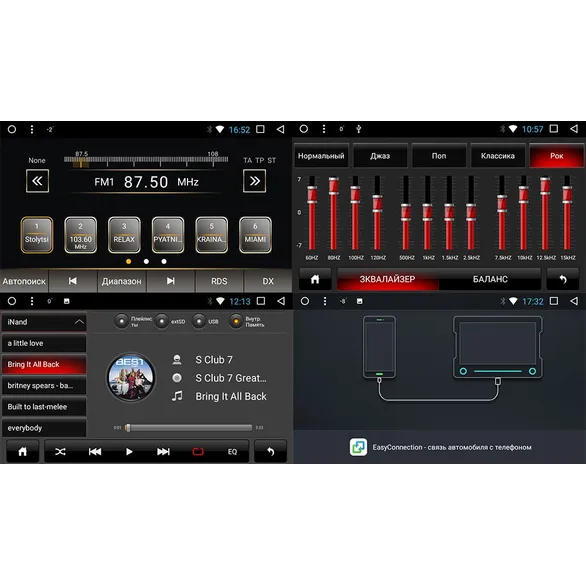Open three-dot menu on radio screen

[32, 129]
